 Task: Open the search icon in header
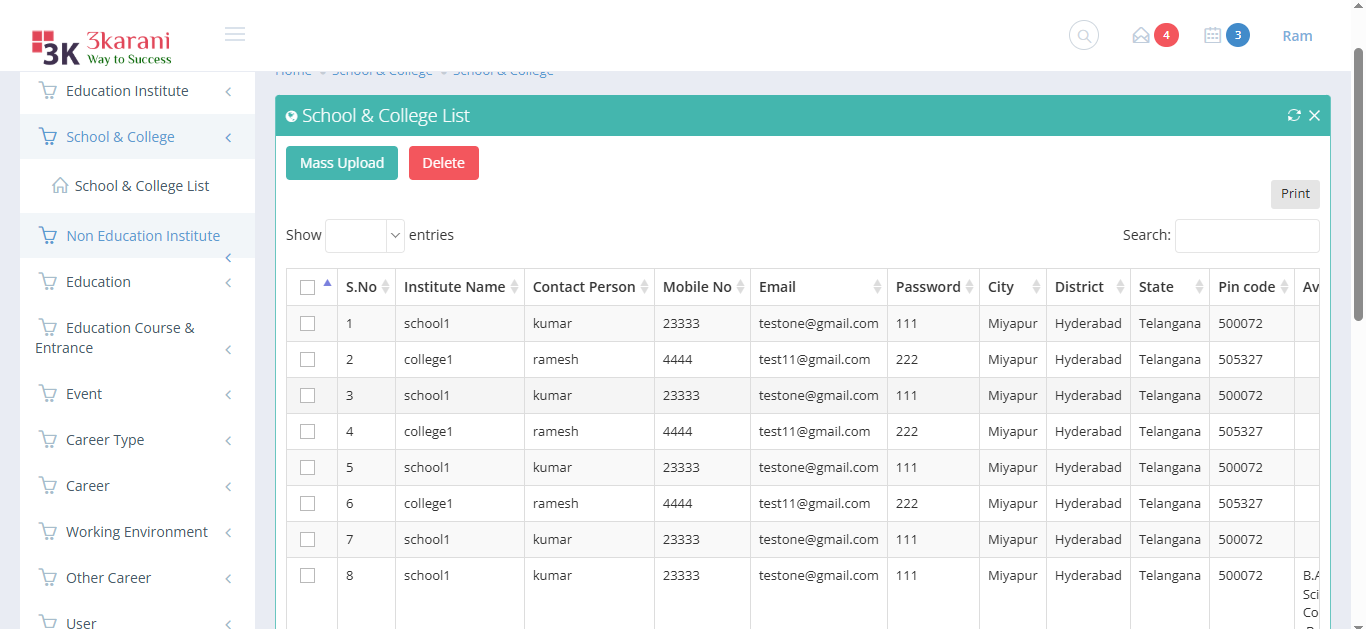[x=1083, y=36]
